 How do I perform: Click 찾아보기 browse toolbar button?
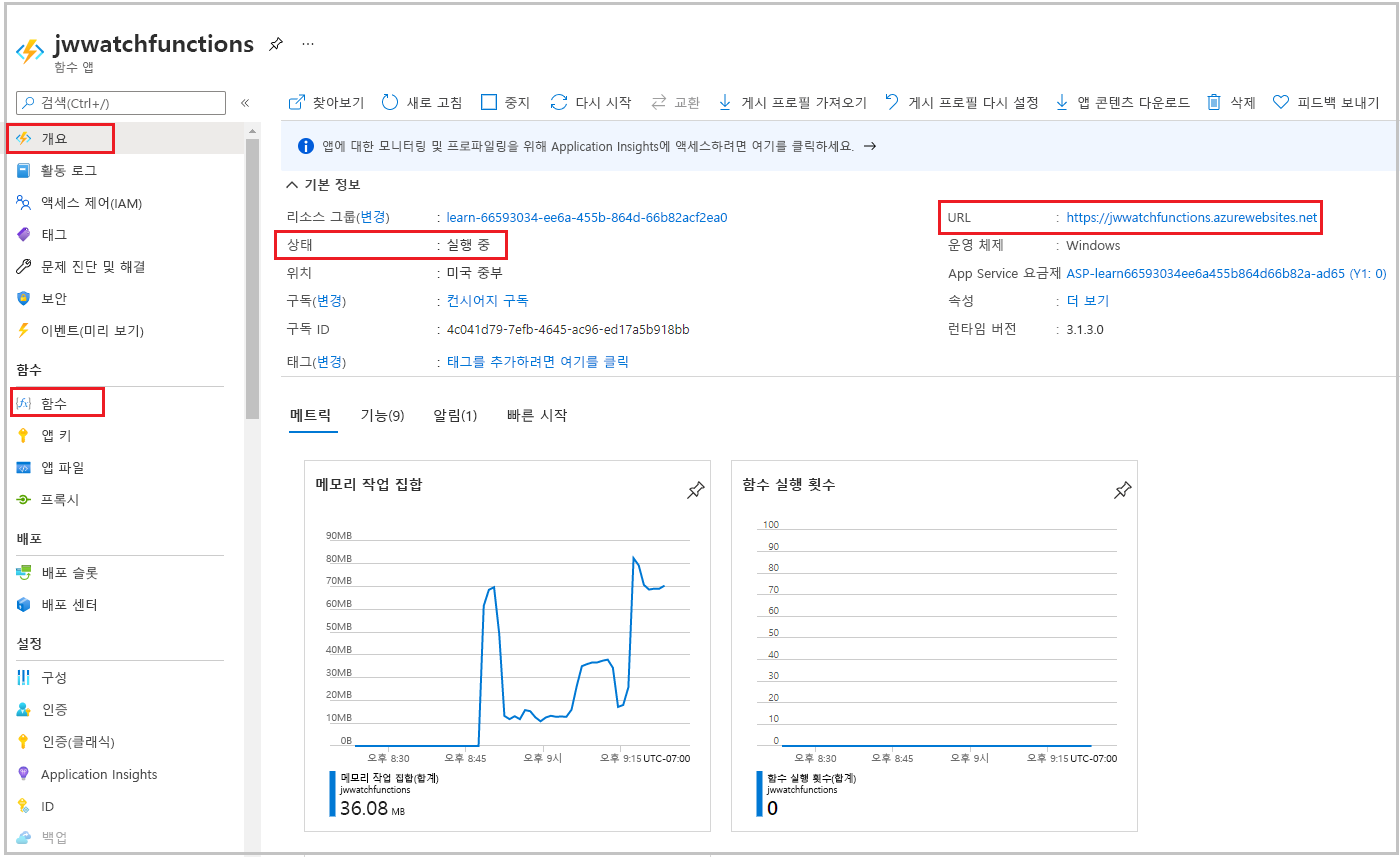(x=326, y=103)
